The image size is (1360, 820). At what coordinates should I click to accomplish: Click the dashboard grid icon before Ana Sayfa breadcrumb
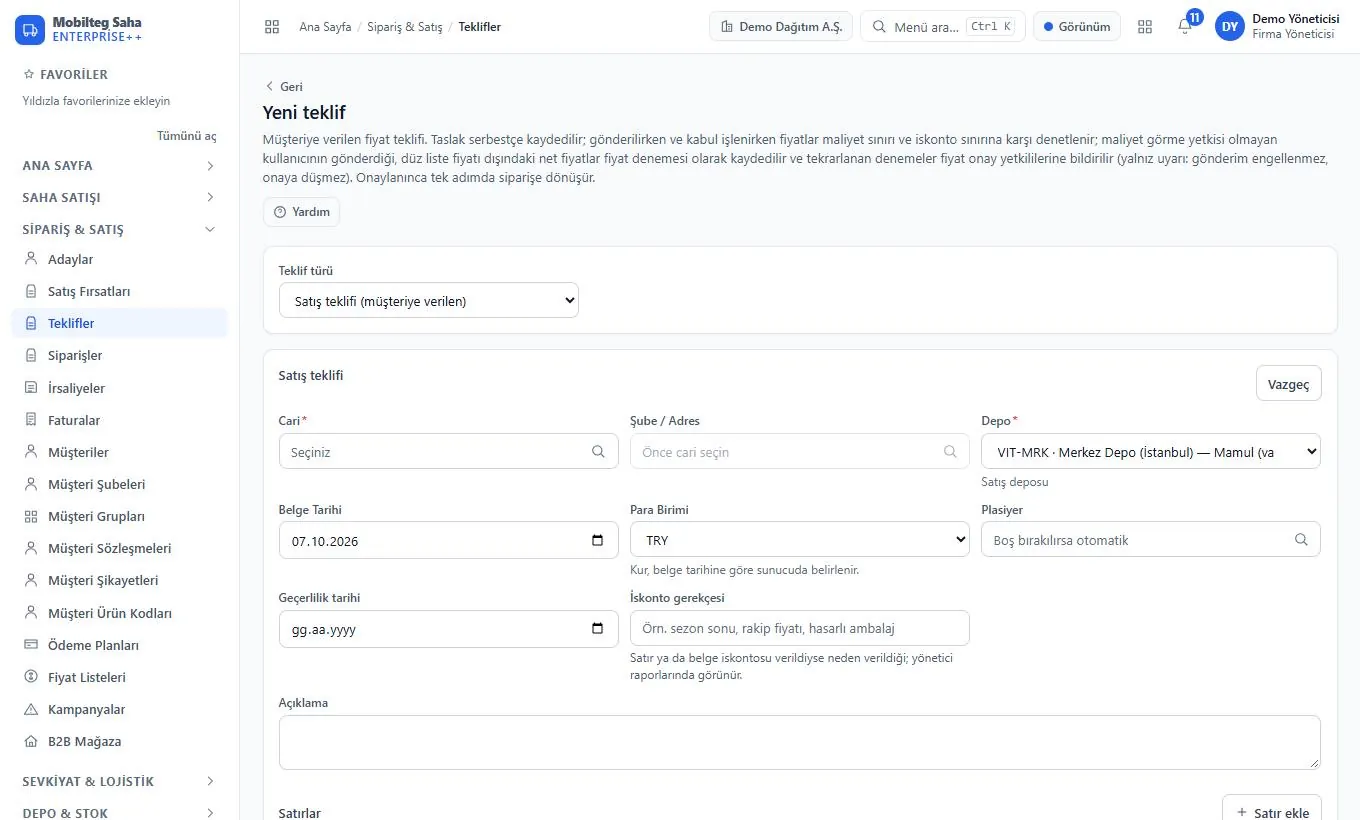(x=272, y=27)
